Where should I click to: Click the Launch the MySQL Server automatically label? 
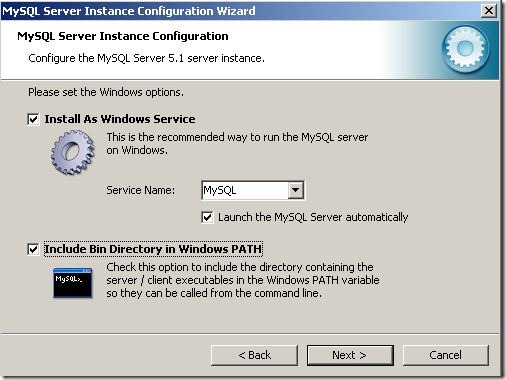(x=313, y=217)
